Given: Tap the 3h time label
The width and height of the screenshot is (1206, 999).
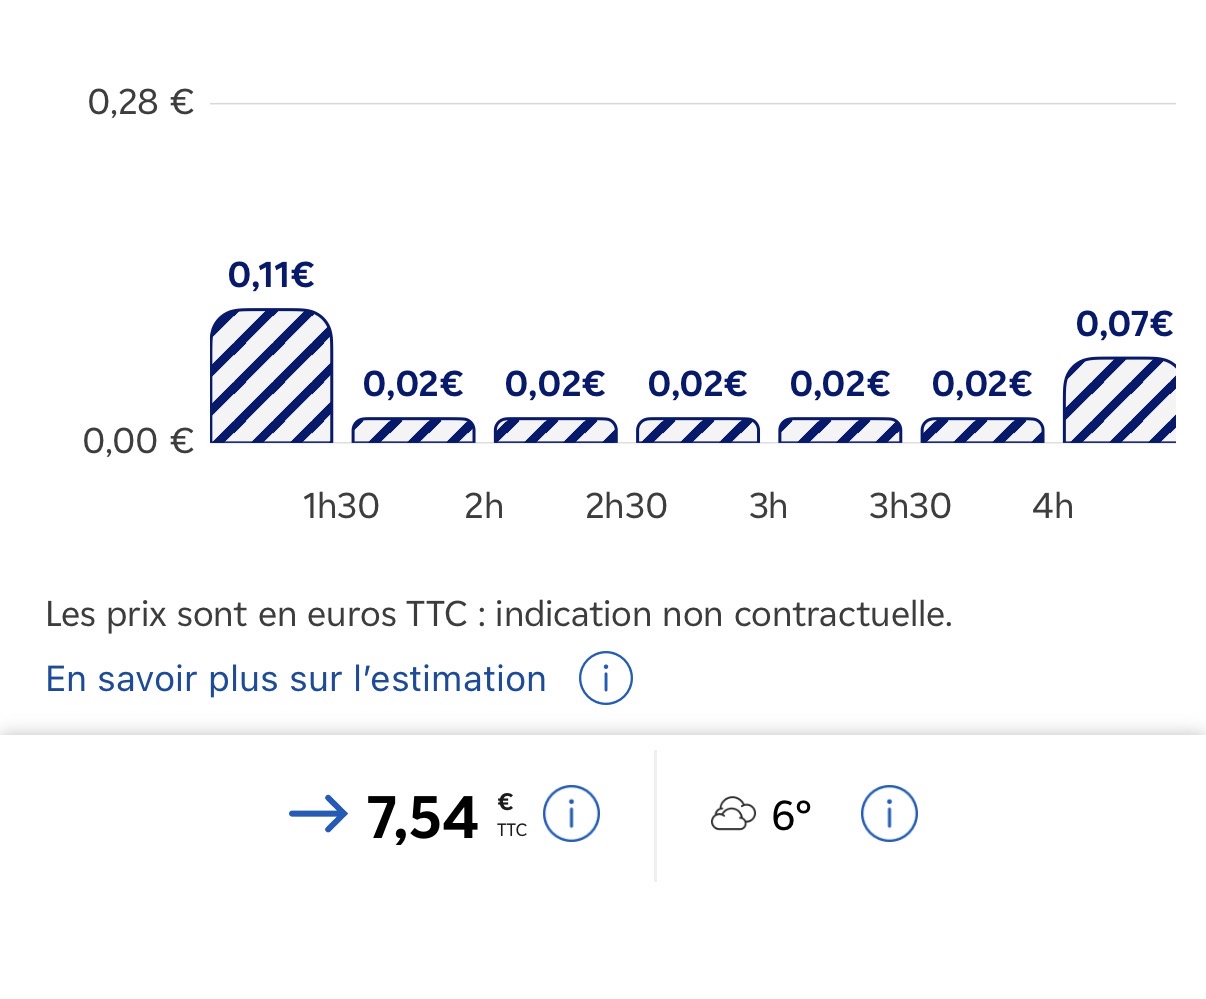Looking at the screenshot, I should coord(768,506).
